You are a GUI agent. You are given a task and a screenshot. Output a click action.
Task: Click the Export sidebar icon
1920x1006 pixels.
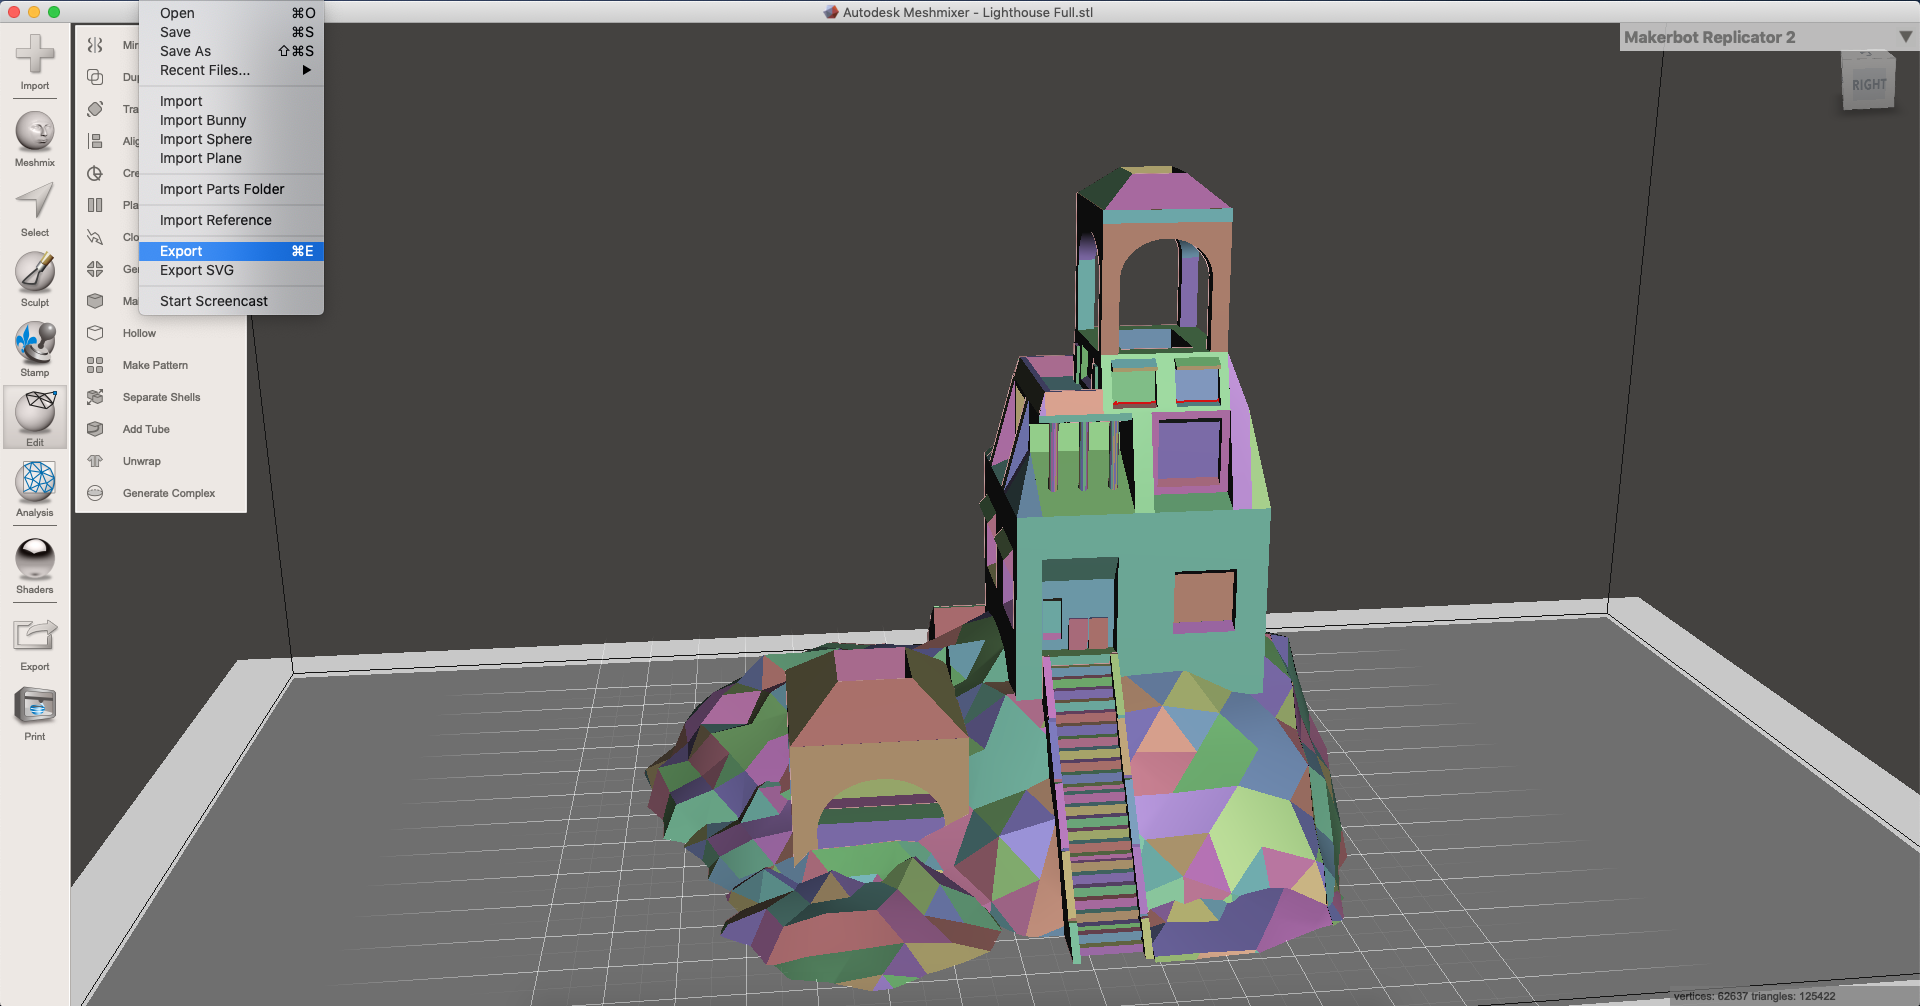coord(35,643)
